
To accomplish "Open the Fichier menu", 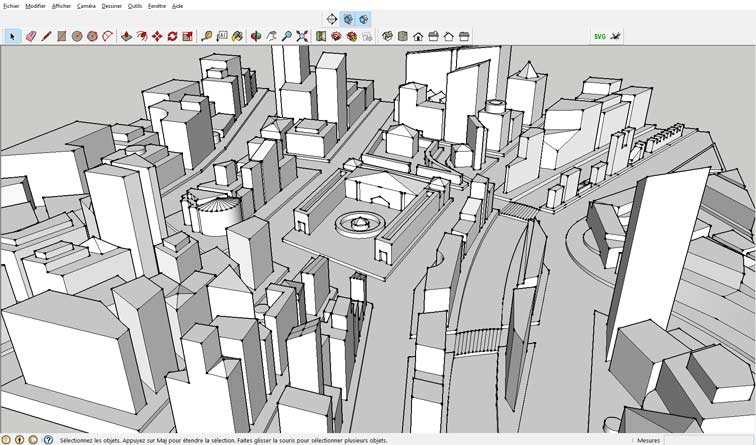I will tap(11, 6).
